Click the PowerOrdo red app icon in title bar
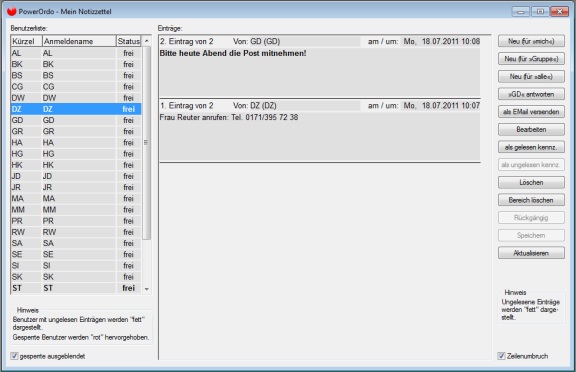Image resolution: width=576 pixels, height=372 pixels. [12, 11]
